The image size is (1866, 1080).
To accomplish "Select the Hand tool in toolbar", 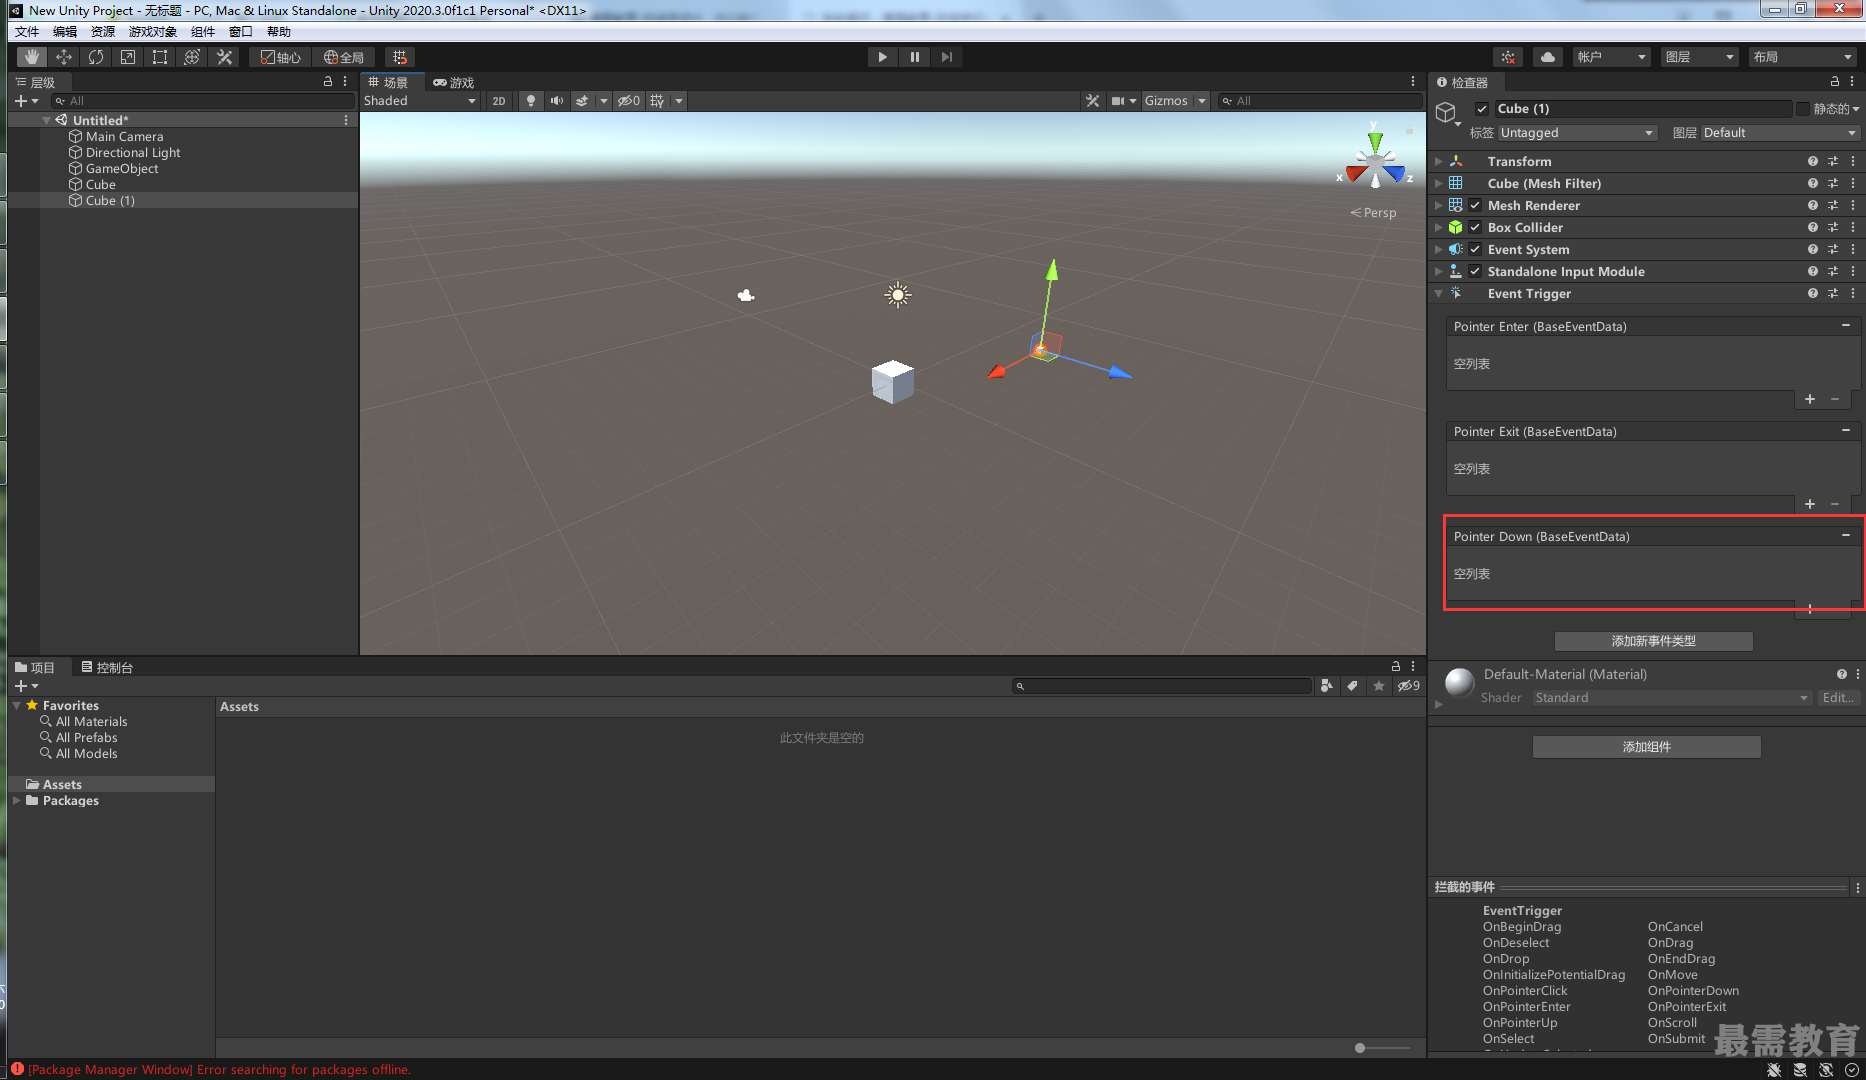I will (32, 57).
